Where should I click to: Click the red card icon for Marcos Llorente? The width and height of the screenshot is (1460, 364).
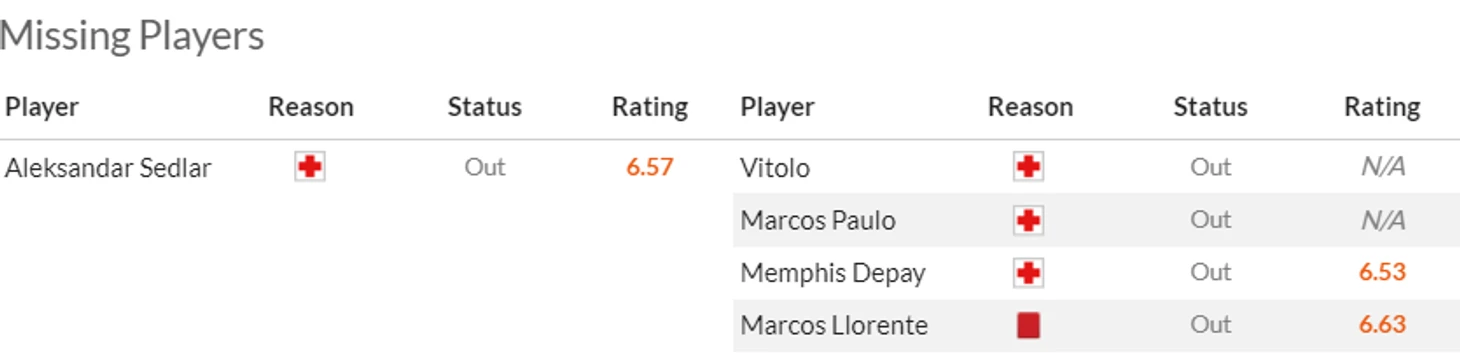point(1028,325)
